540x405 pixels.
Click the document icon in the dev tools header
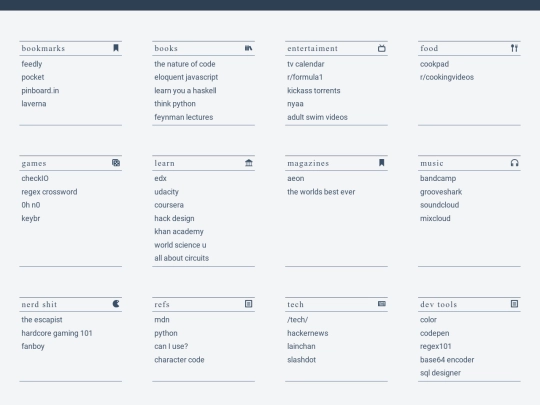click(514, 304)
